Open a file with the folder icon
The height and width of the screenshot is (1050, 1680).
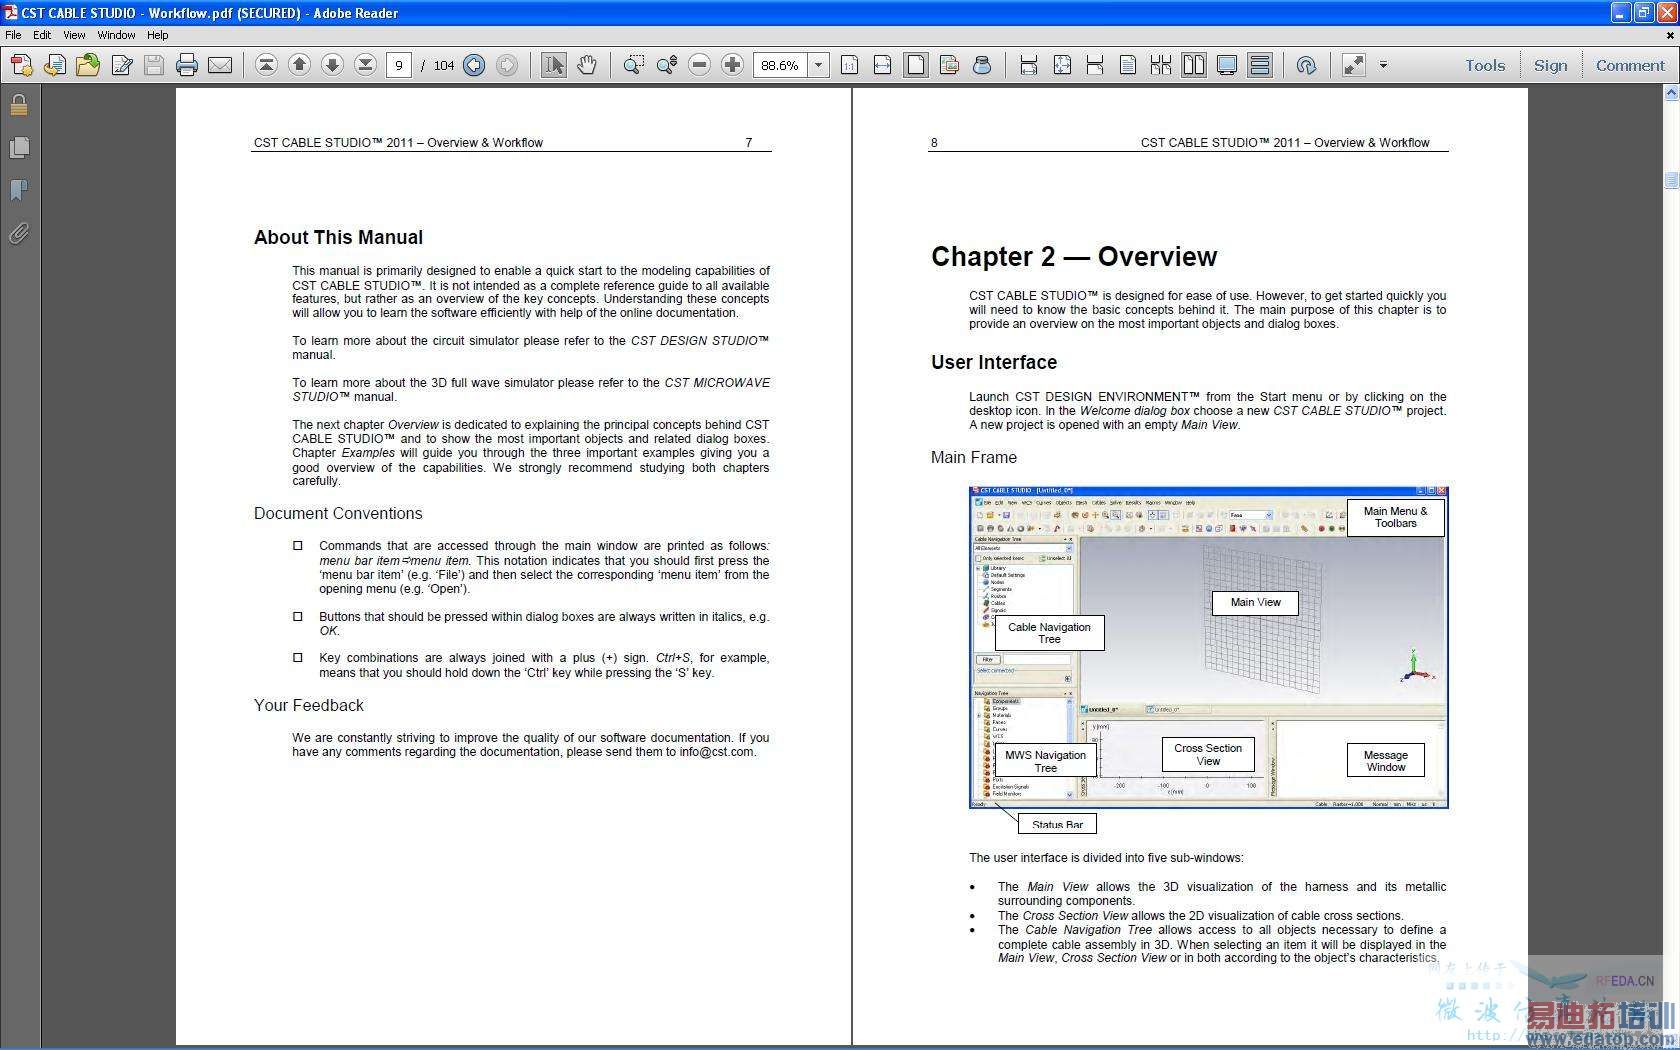[x=88, y=65]
